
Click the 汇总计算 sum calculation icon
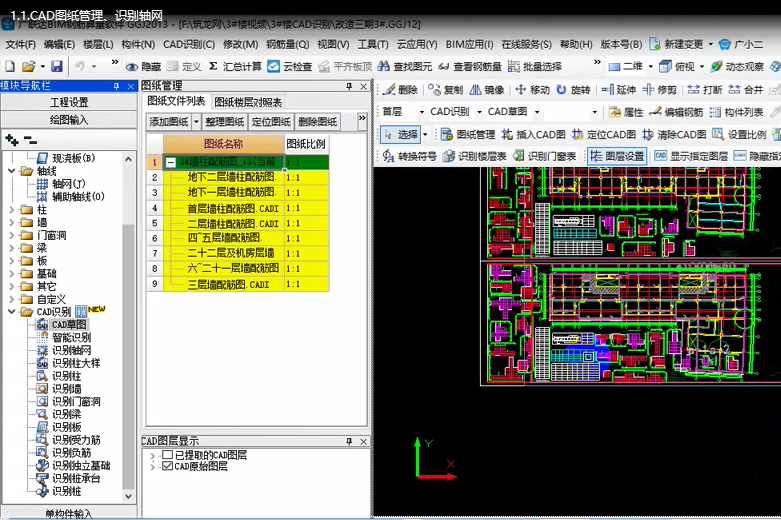(x=235, y=67)
